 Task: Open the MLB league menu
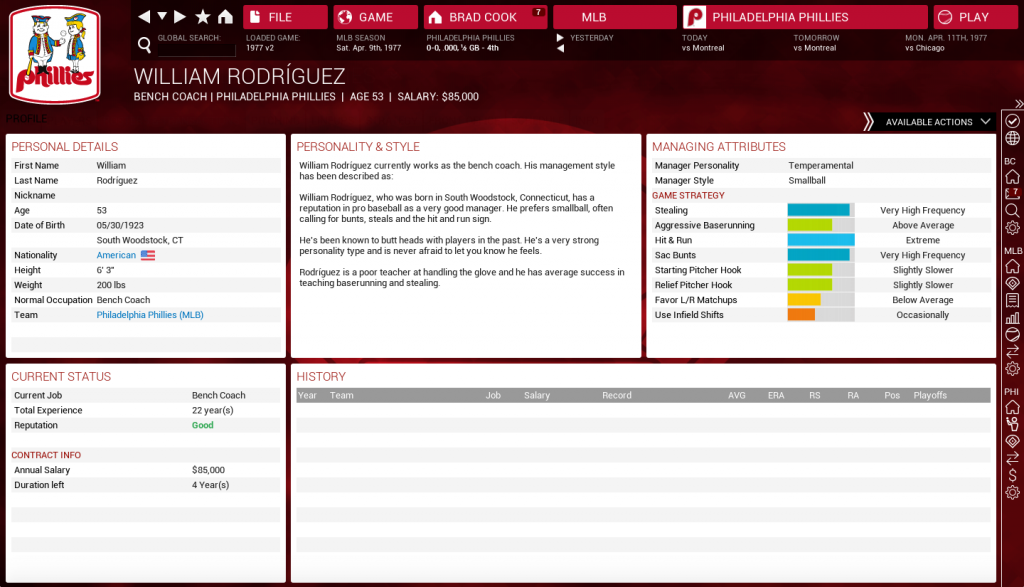point(615,17)
